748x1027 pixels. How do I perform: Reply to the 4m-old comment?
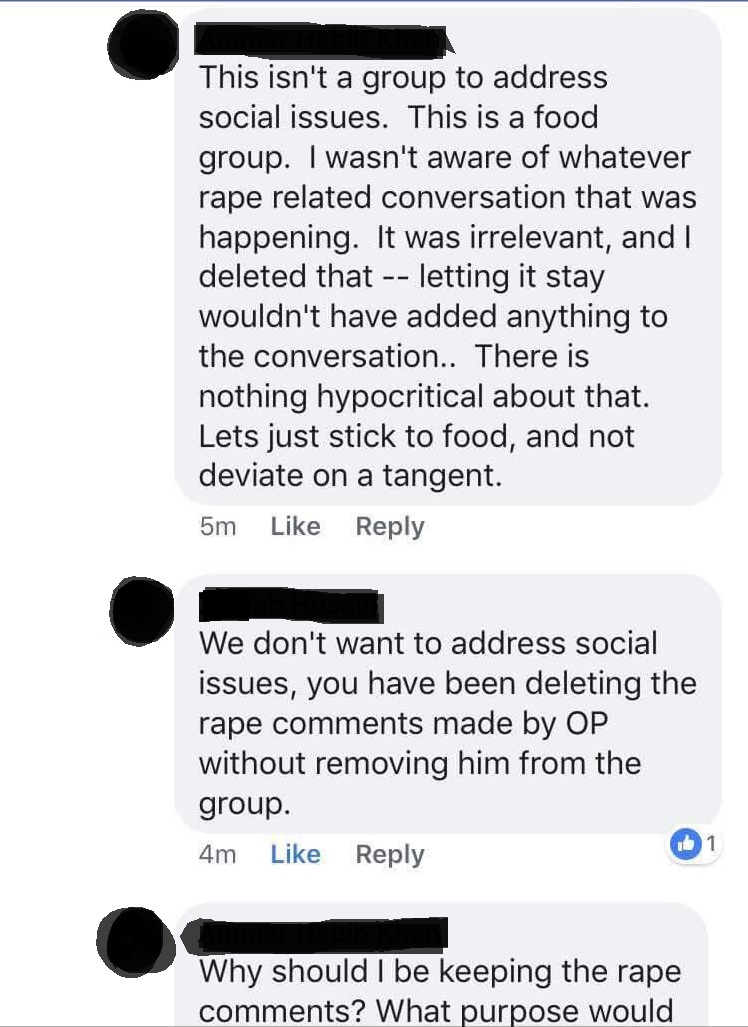pyautogui.click(x=390, y=855)
